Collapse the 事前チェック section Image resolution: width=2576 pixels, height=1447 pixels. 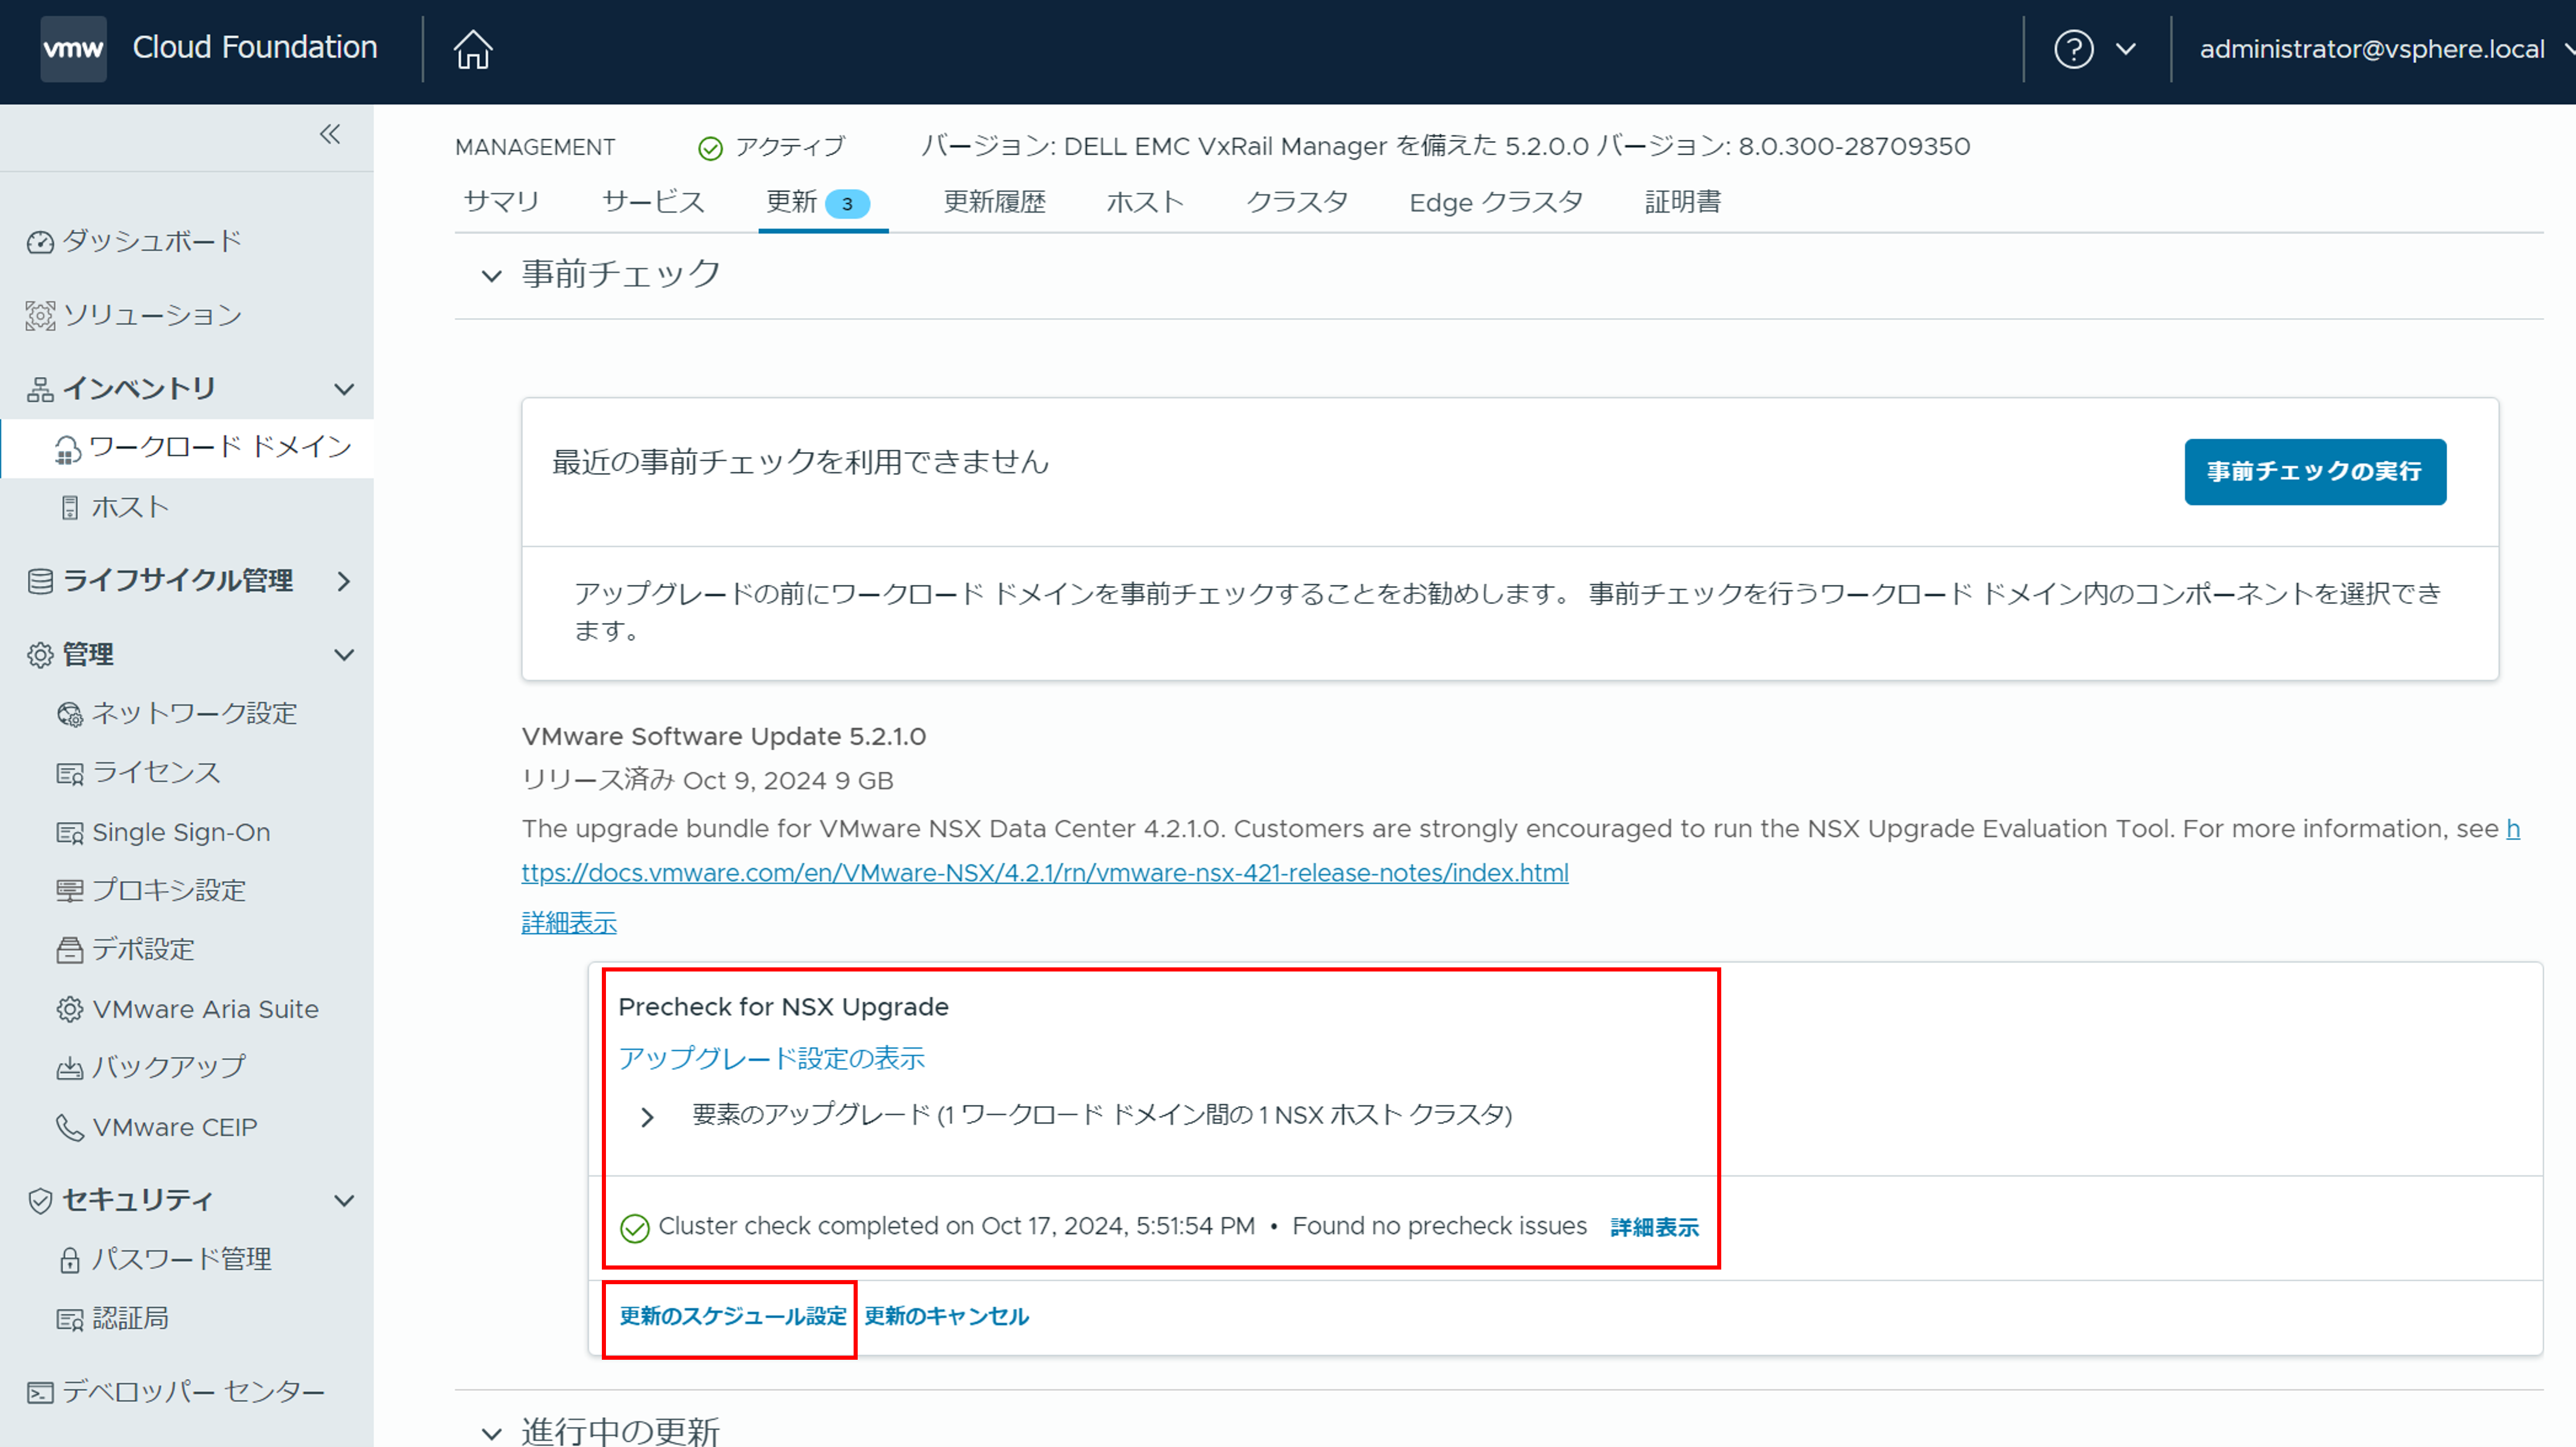pos(491,276)
